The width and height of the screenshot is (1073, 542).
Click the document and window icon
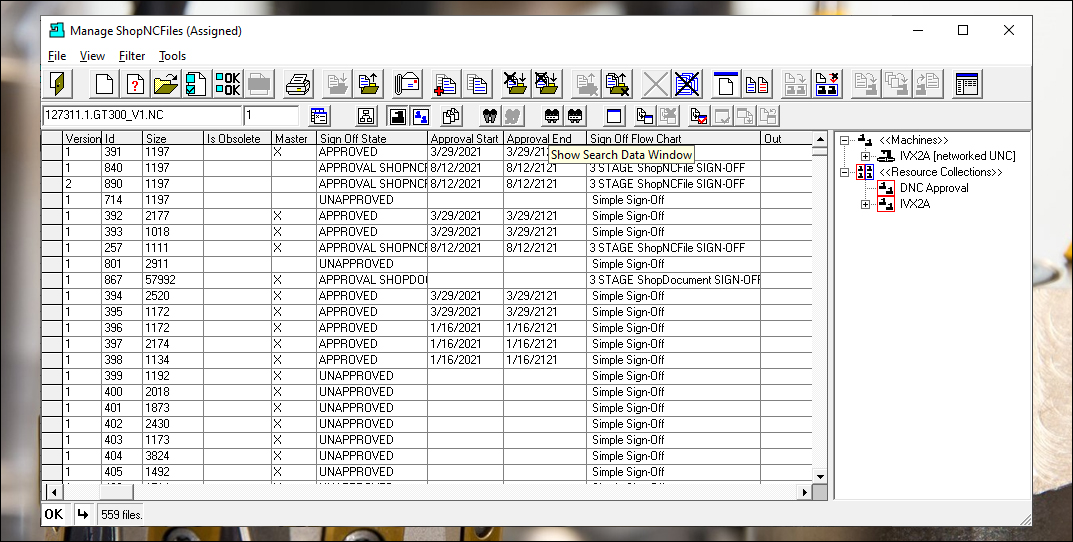point(645,116)
